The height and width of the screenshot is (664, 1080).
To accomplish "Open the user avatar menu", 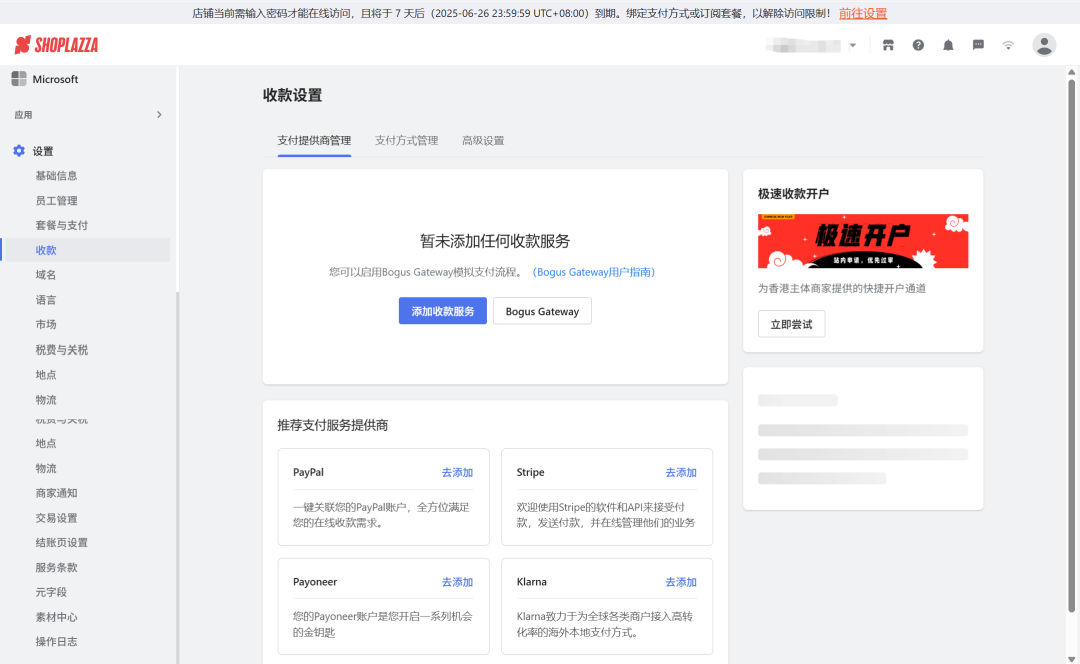I will pos(1044,45).
